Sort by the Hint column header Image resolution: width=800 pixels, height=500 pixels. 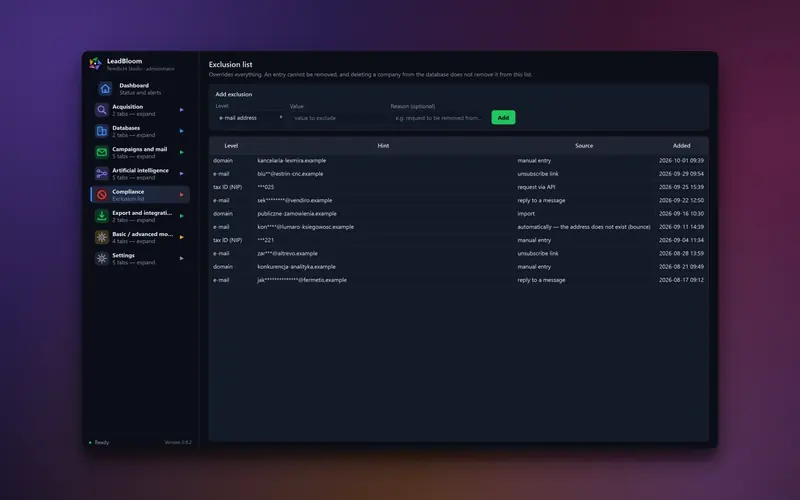click(x=383, y=146)
